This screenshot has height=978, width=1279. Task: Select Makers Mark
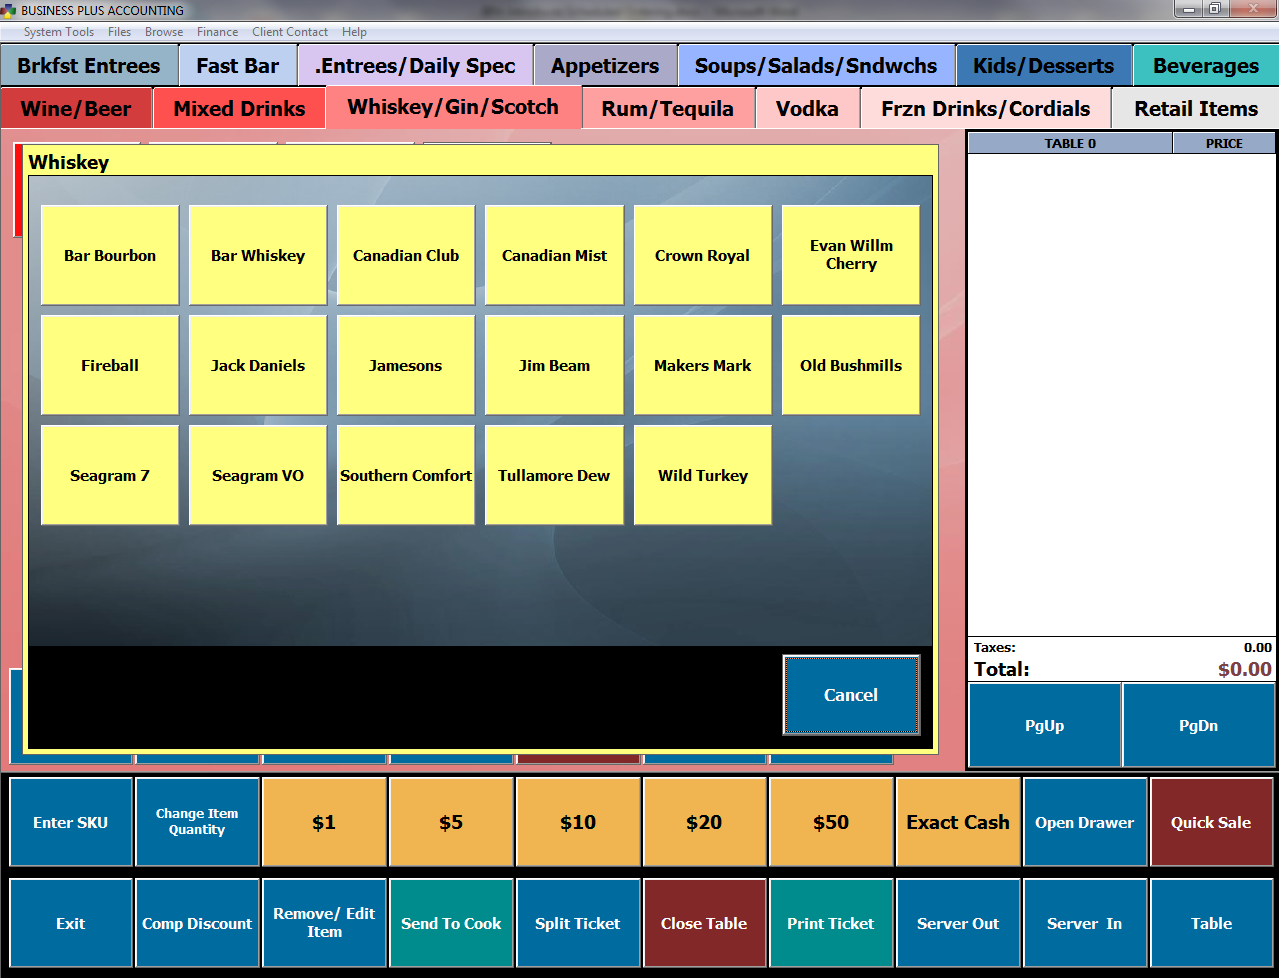[x=703, y=365]
